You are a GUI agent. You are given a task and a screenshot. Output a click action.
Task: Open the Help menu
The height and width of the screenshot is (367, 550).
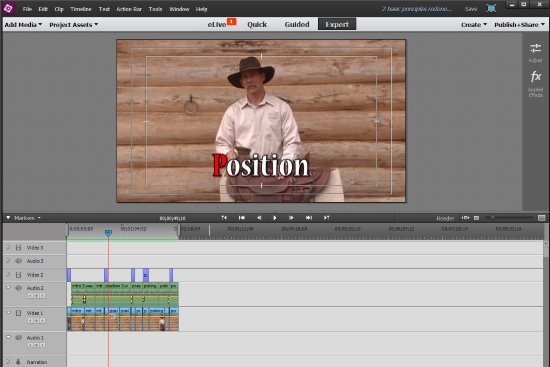(201, 9)
